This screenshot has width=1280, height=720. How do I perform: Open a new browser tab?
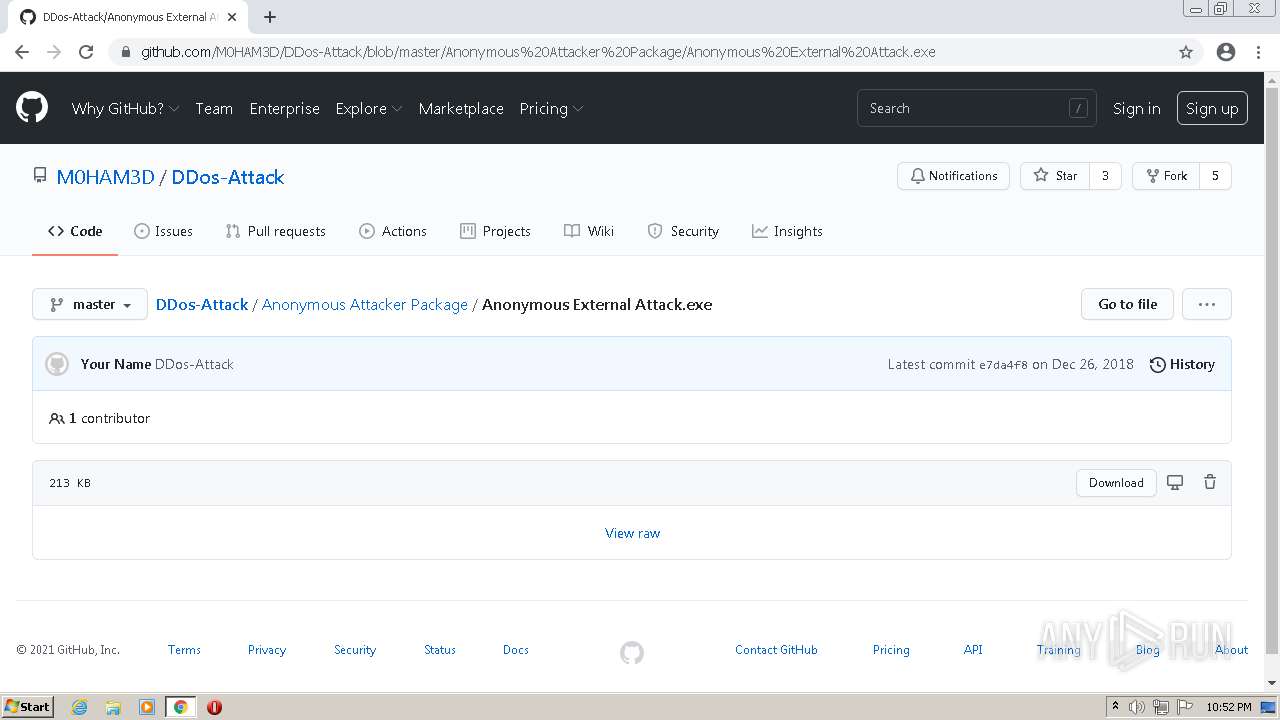(270, 17)
